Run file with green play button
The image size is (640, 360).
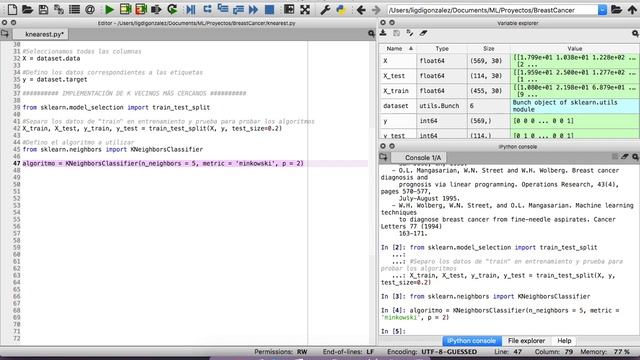109,9
